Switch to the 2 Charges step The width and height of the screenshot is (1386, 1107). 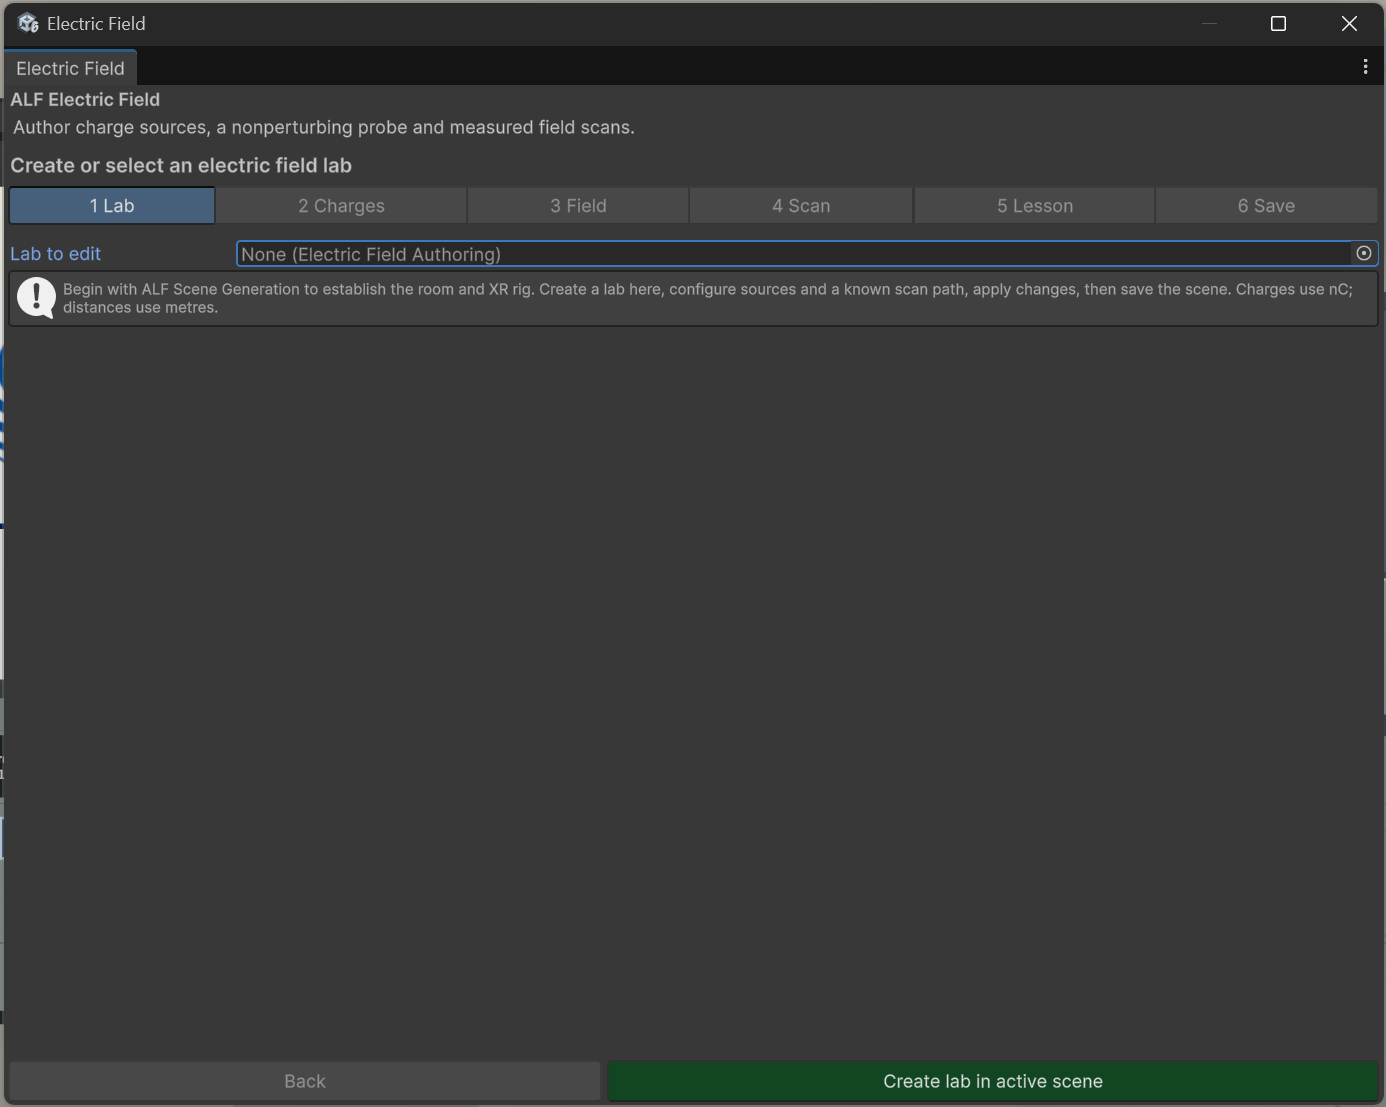pyautogui.click(x=342, y=206)
